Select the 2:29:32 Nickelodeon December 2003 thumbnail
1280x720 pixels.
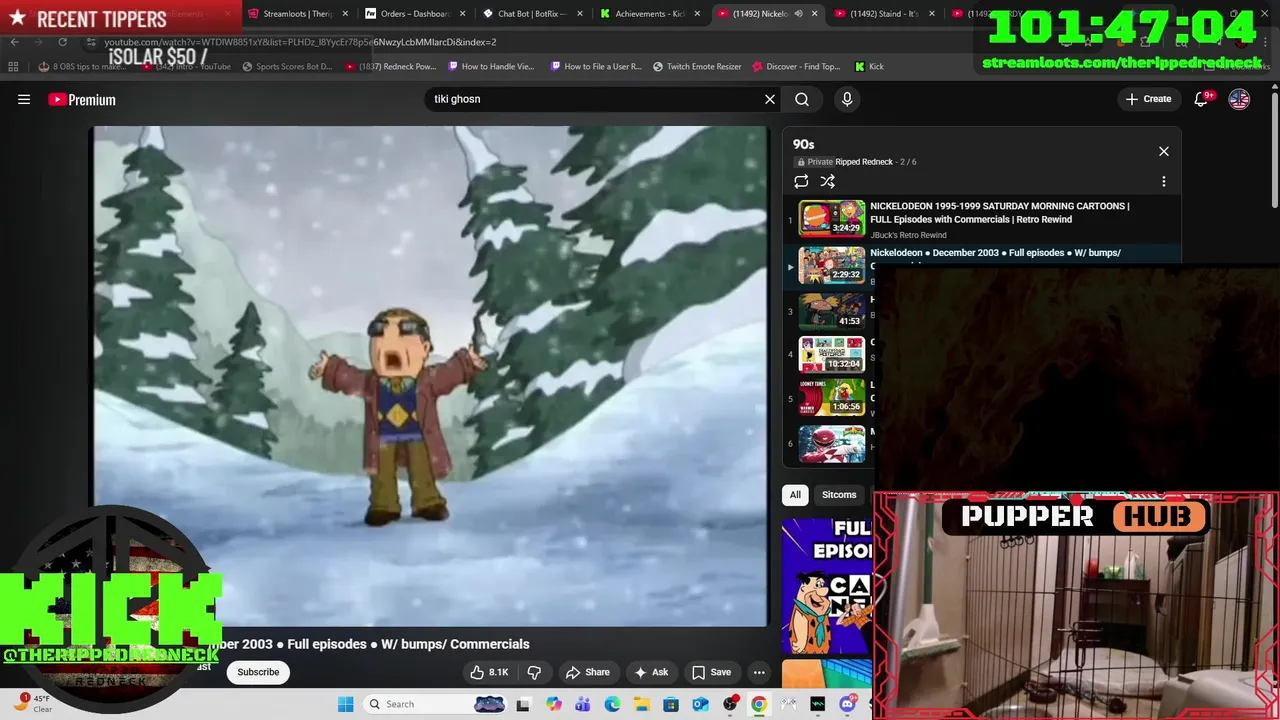pos(831,265)
